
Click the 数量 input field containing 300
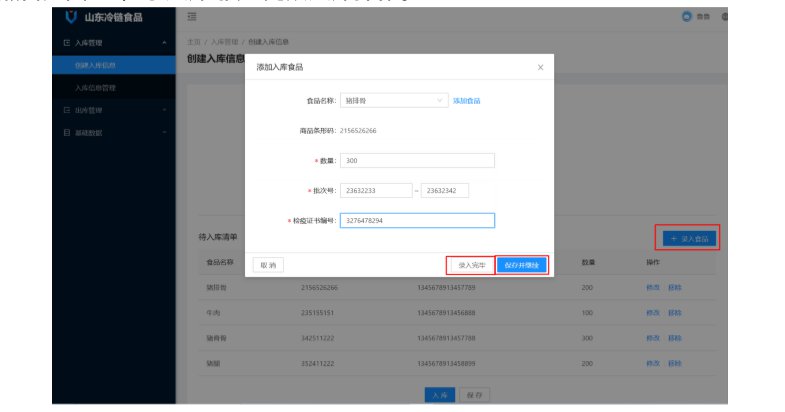(417, 160)
